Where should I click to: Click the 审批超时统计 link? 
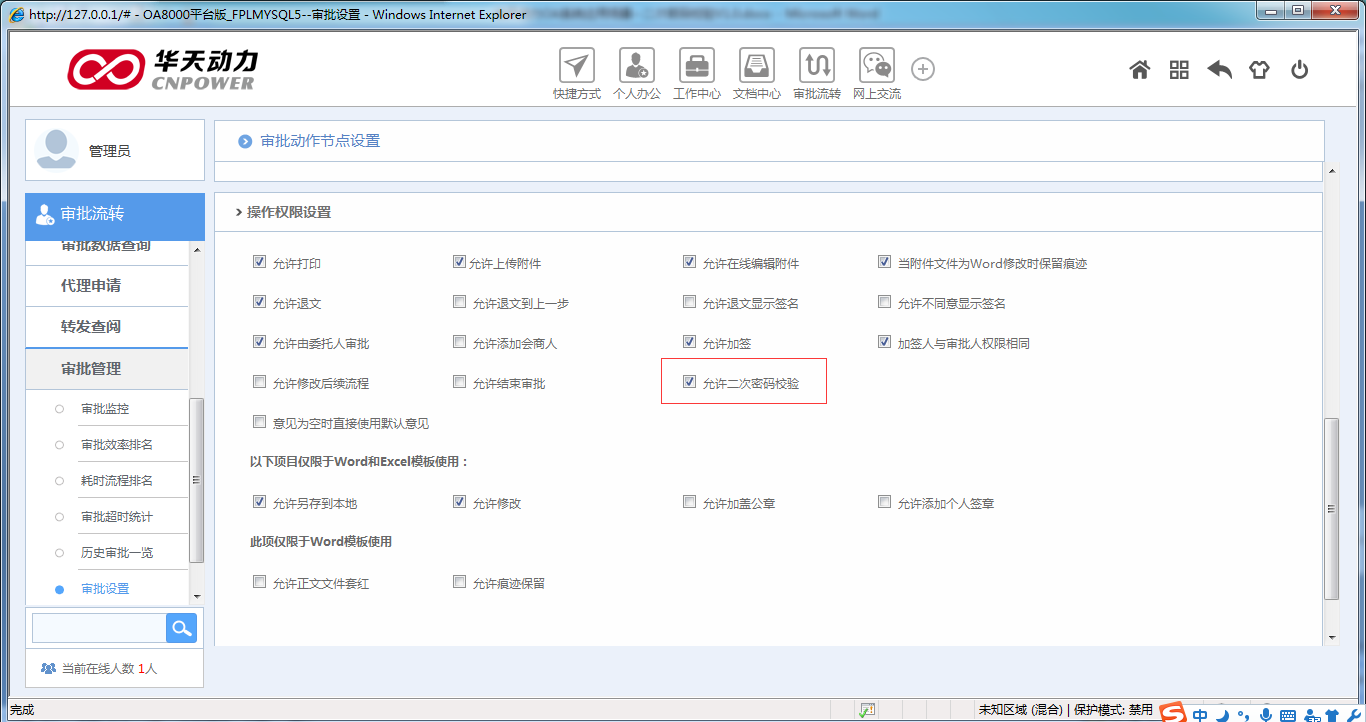117,517
